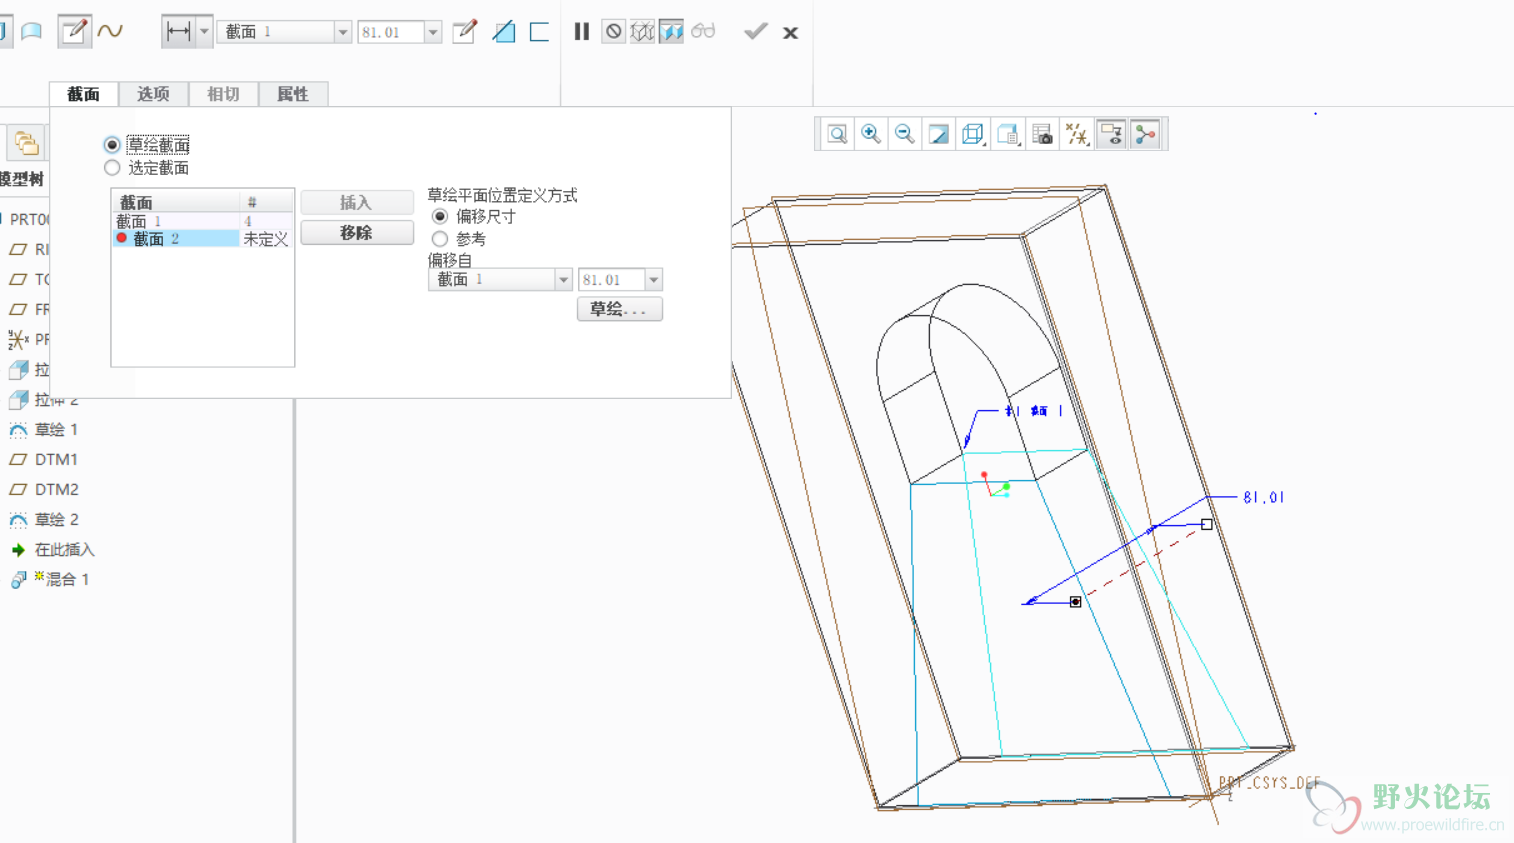Select the 截面 2 row in sections table
This screenshot has width=1514, height=843.
(x=203, y=239)
